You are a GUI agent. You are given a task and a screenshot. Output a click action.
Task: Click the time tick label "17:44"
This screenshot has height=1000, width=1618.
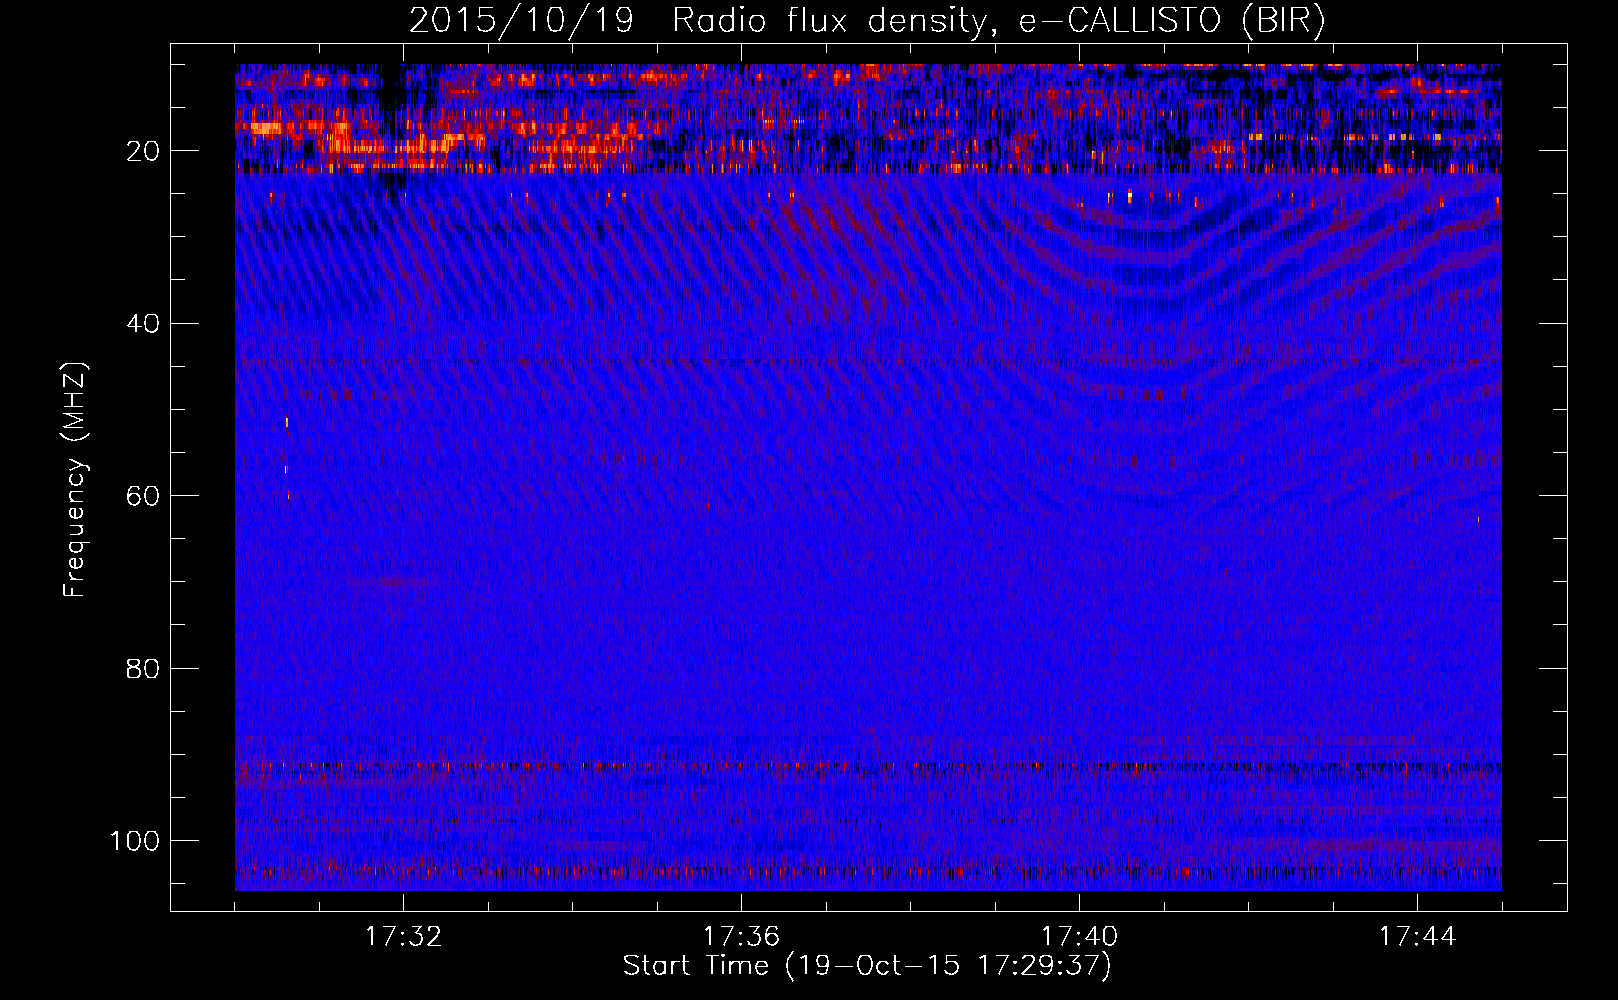coord(1417,937)
